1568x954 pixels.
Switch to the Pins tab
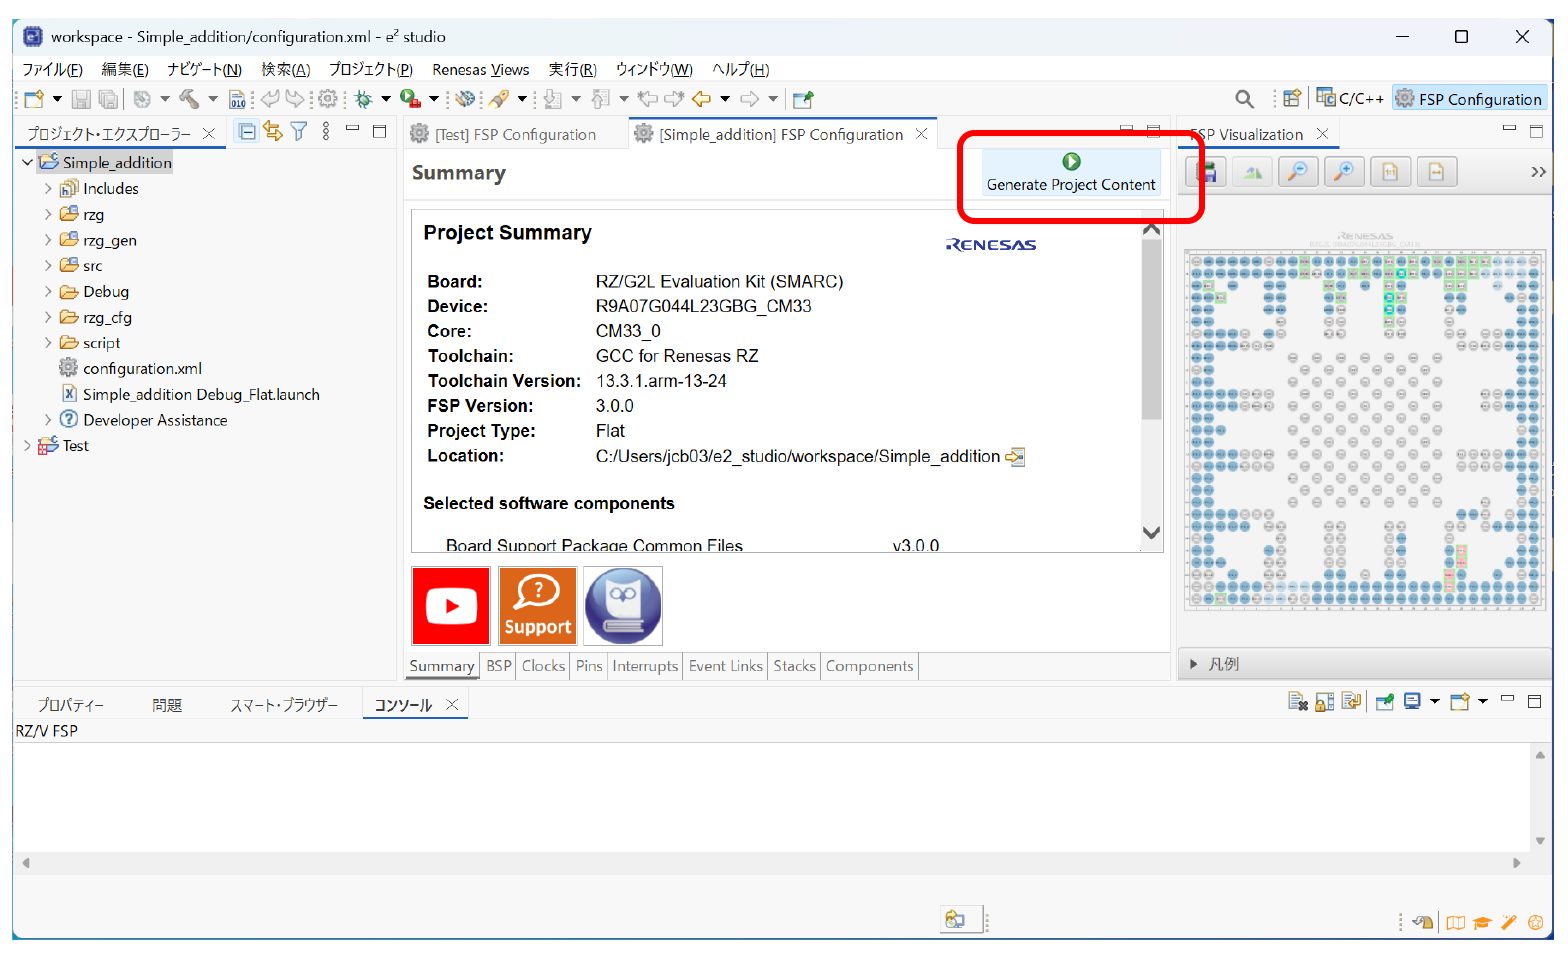click(589, 666)
